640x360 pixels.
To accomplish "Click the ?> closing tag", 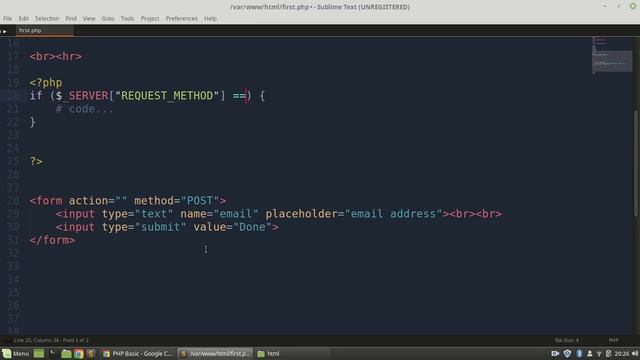I will coord(36,161).
